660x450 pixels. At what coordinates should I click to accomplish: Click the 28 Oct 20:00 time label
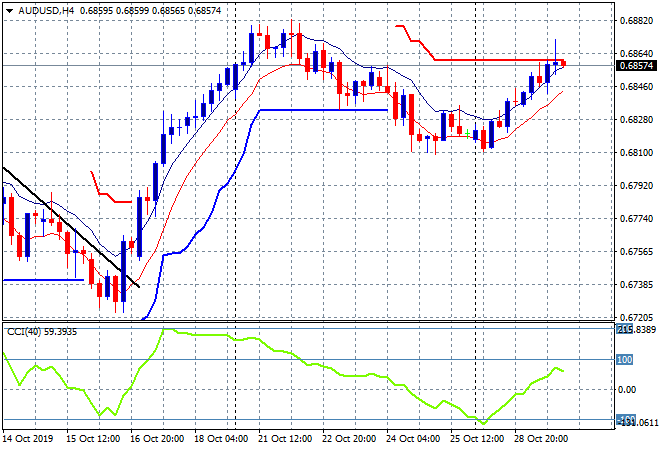(541, 439)
